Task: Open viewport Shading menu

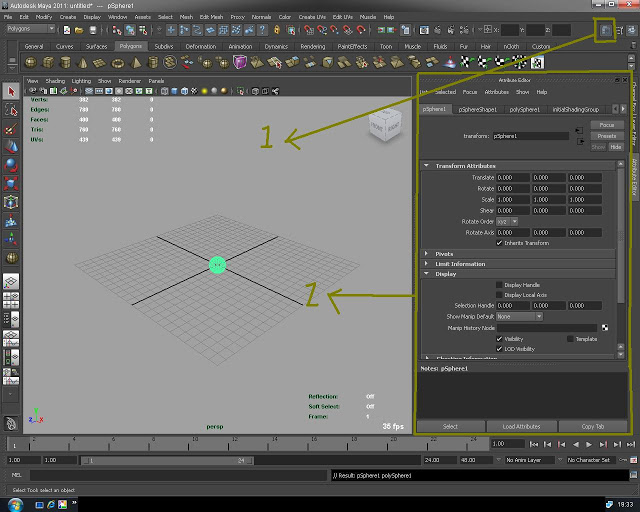Action: click(55, 81)
